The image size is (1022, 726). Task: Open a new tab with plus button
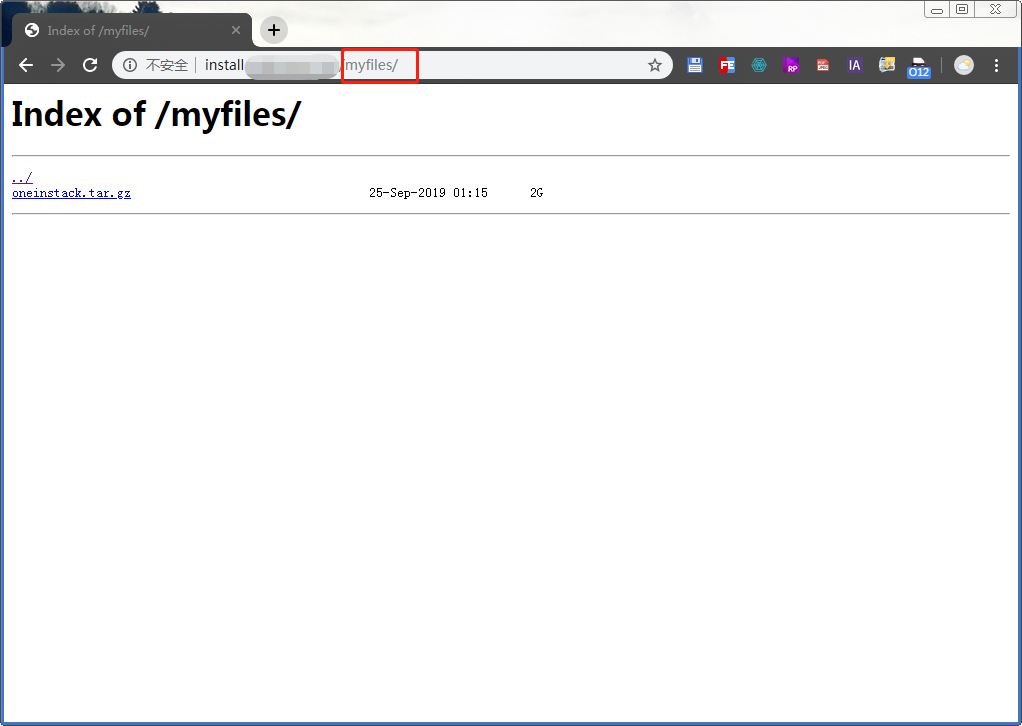click(x=274, y=30)
